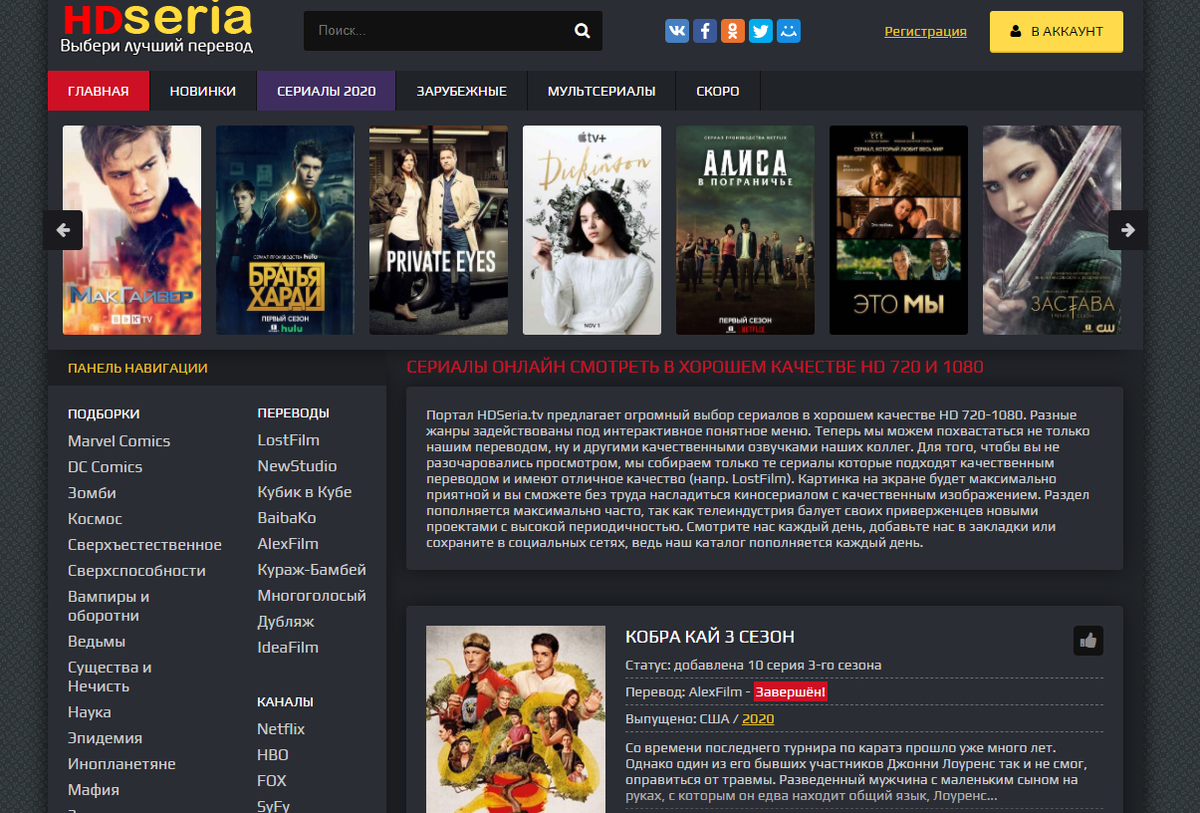Click the Moi Mir social icon
The height and width of the screenshot is (813, 1200).
coord(789,31)
